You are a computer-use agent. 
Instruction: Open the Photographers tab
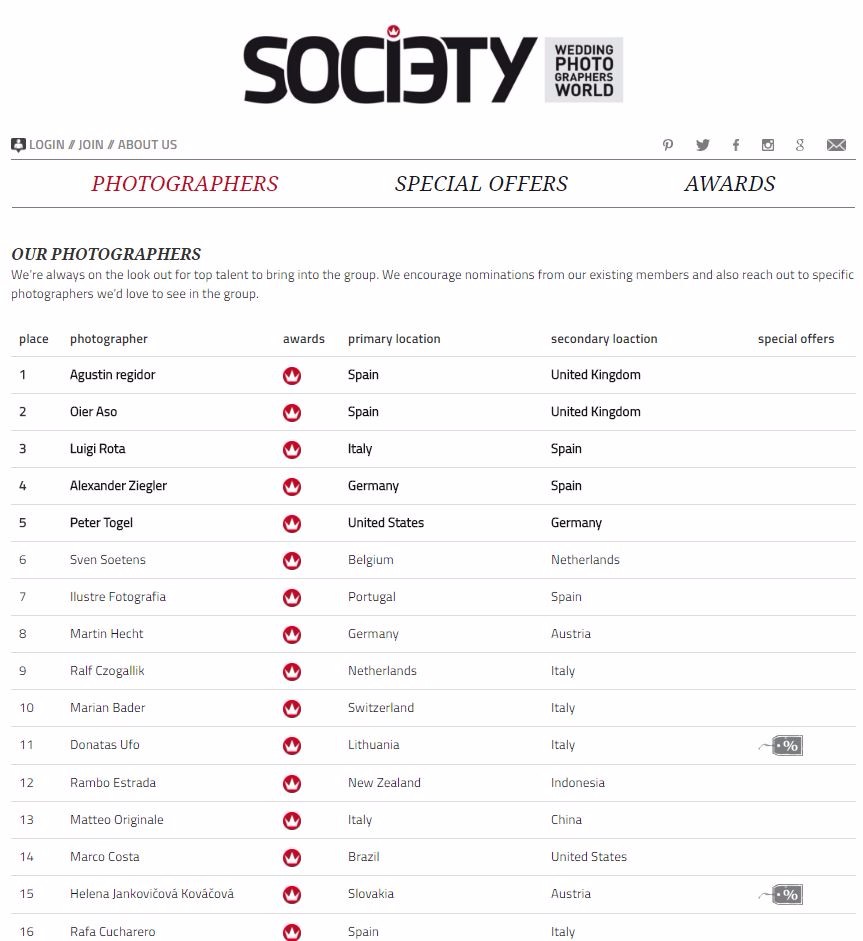pos(185,184)
